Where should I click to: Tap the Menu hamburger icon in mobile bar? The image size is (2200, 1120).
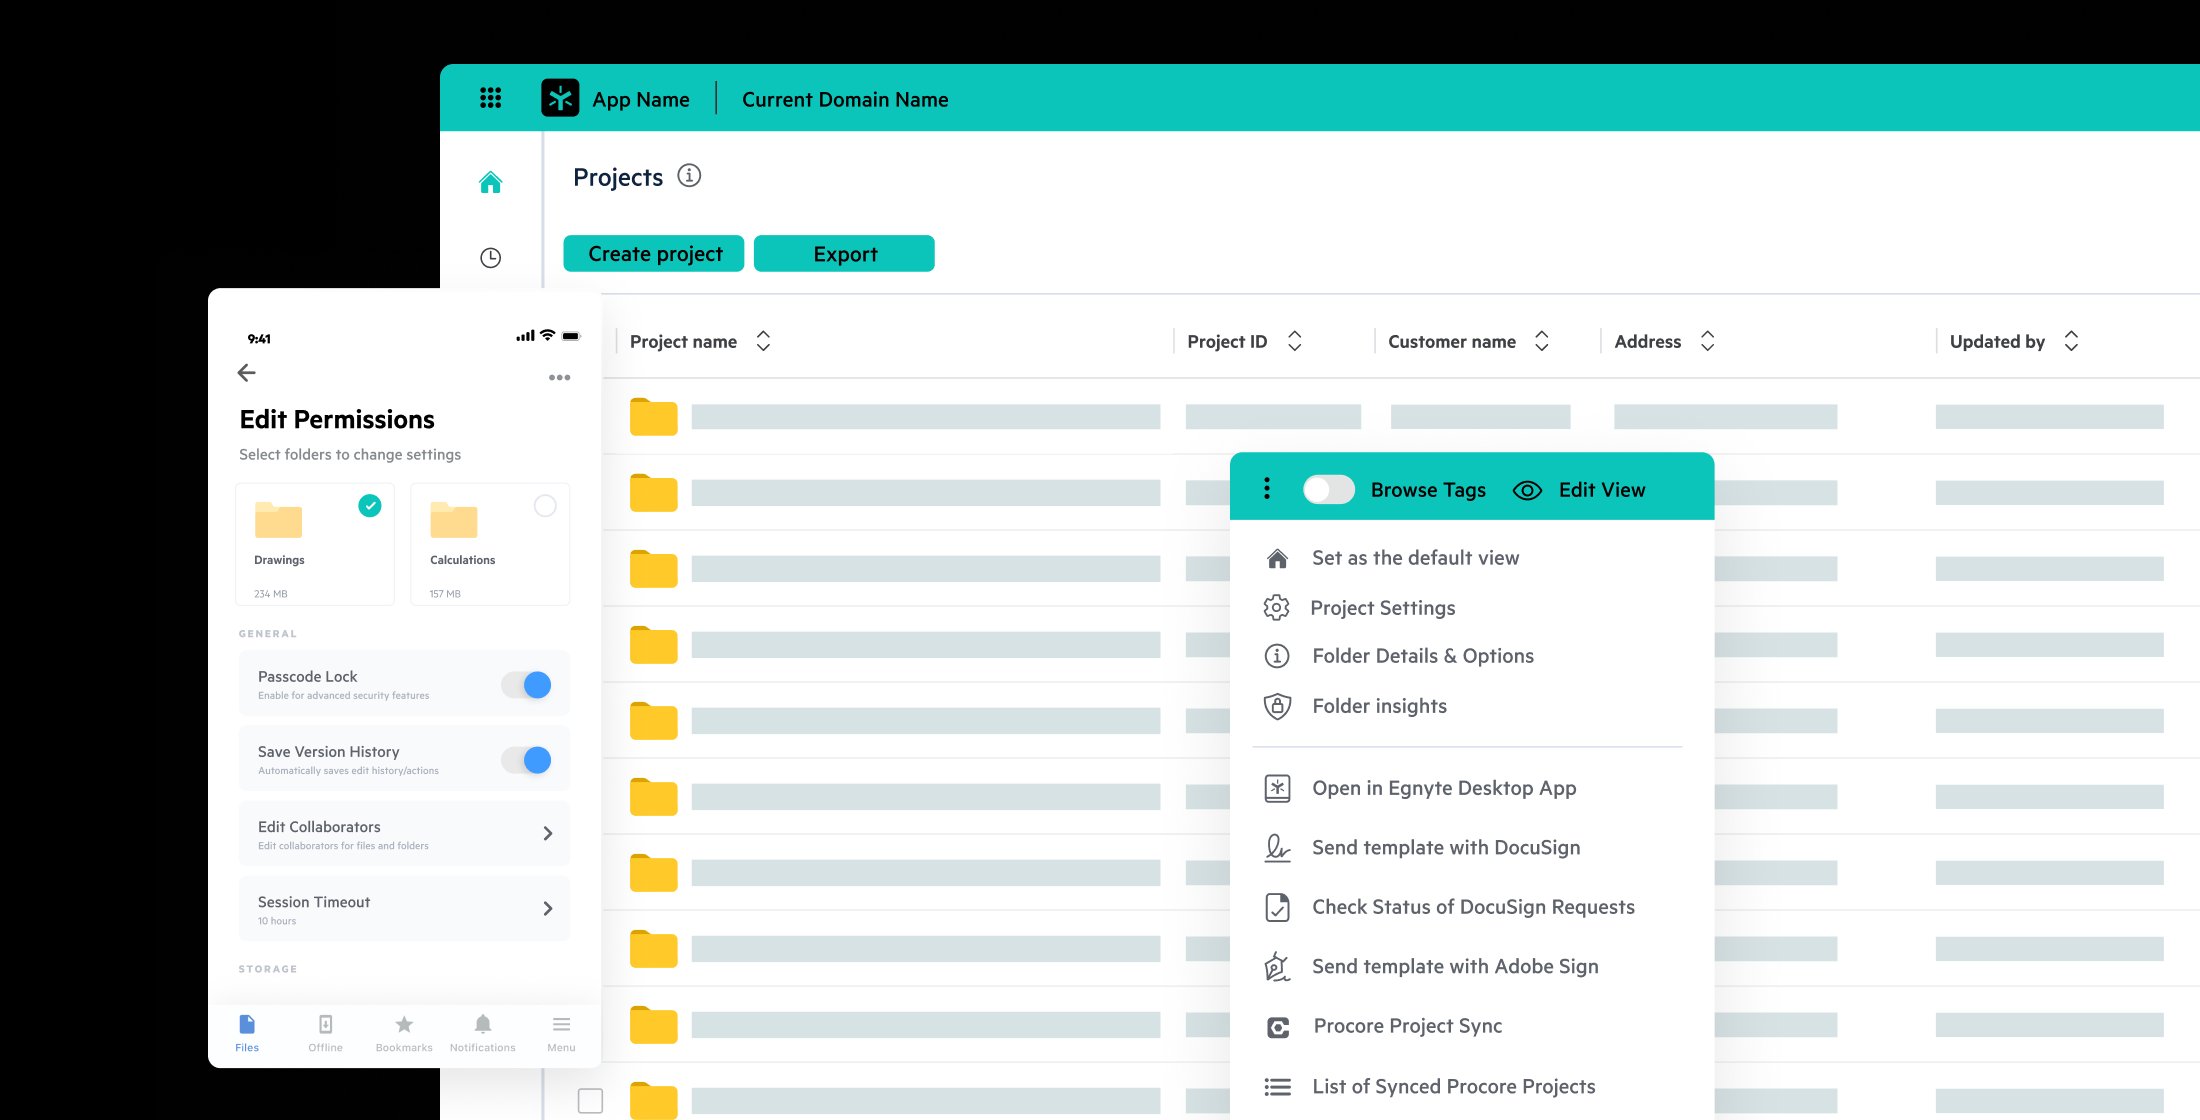pyautogui.click(x=561, y=1024)
